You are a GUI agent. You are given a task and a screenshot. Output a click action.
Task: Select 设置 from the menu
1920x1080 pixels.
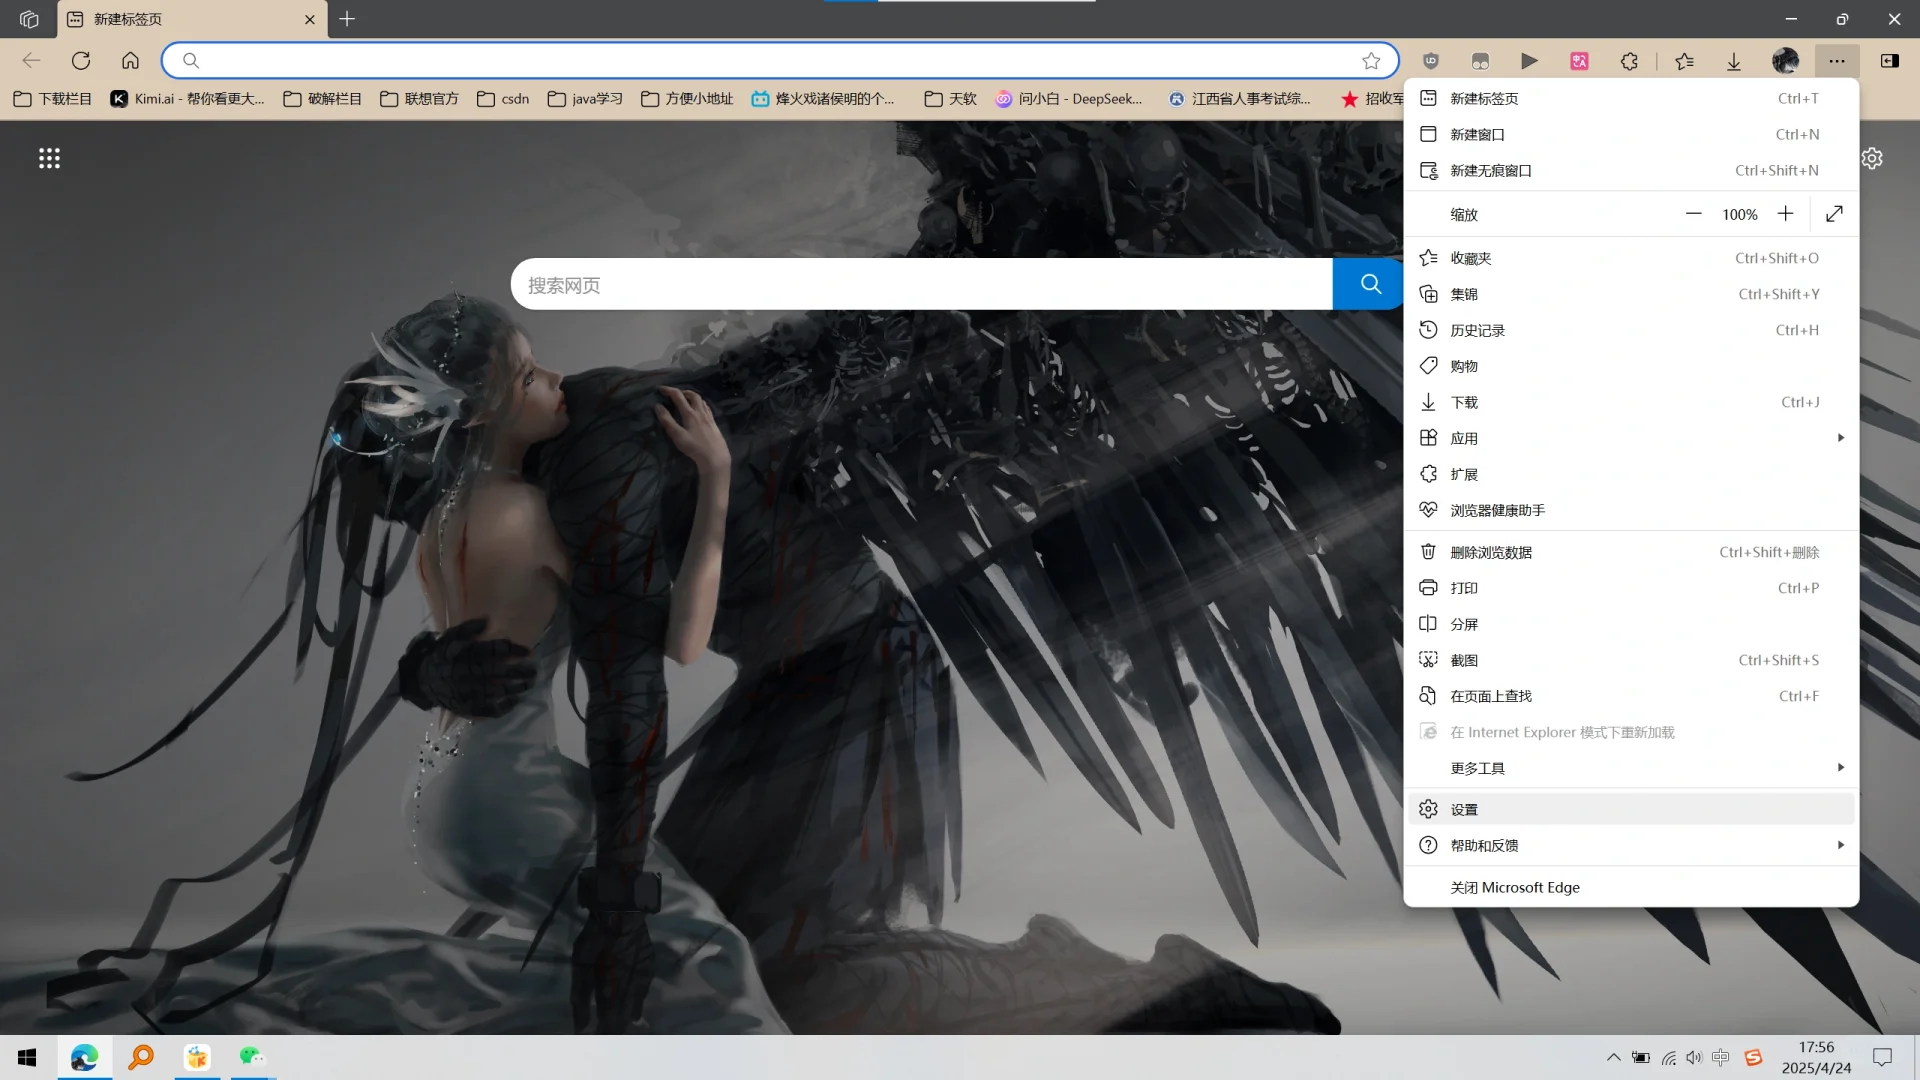[x=1465, y=809]
